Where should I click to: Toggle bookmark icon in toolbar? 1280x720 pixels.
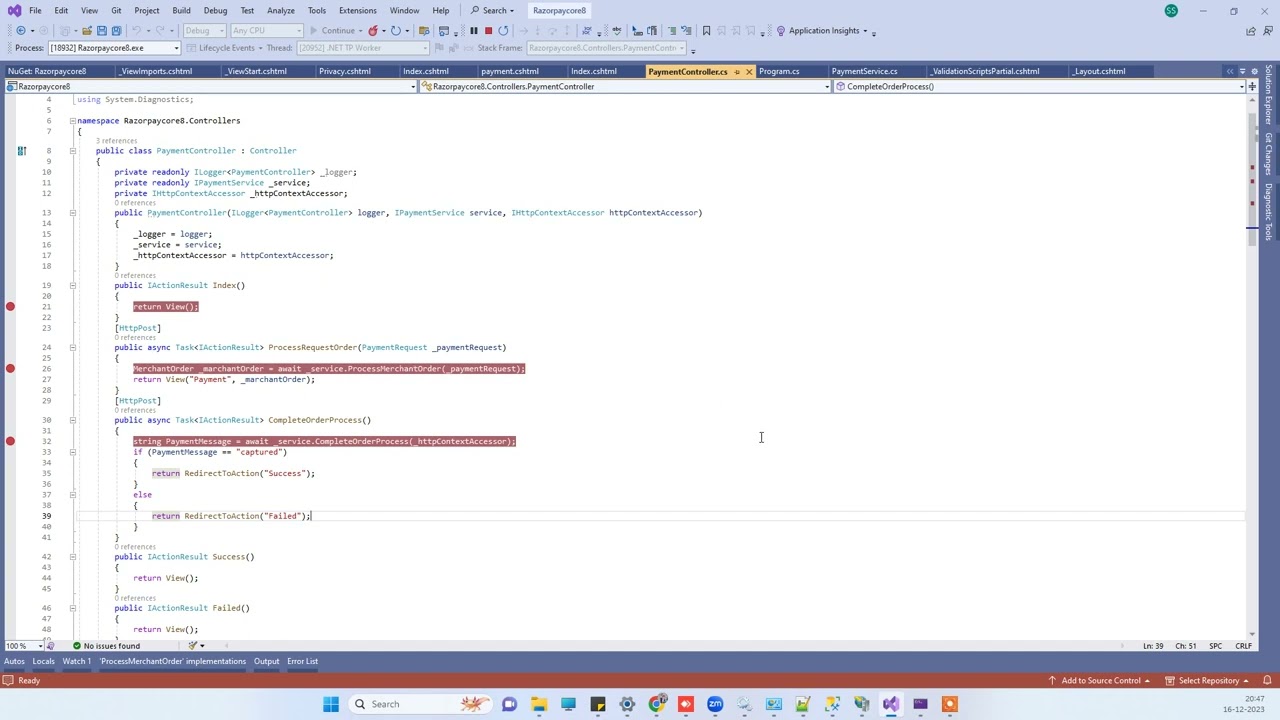(x=706, y=31)
